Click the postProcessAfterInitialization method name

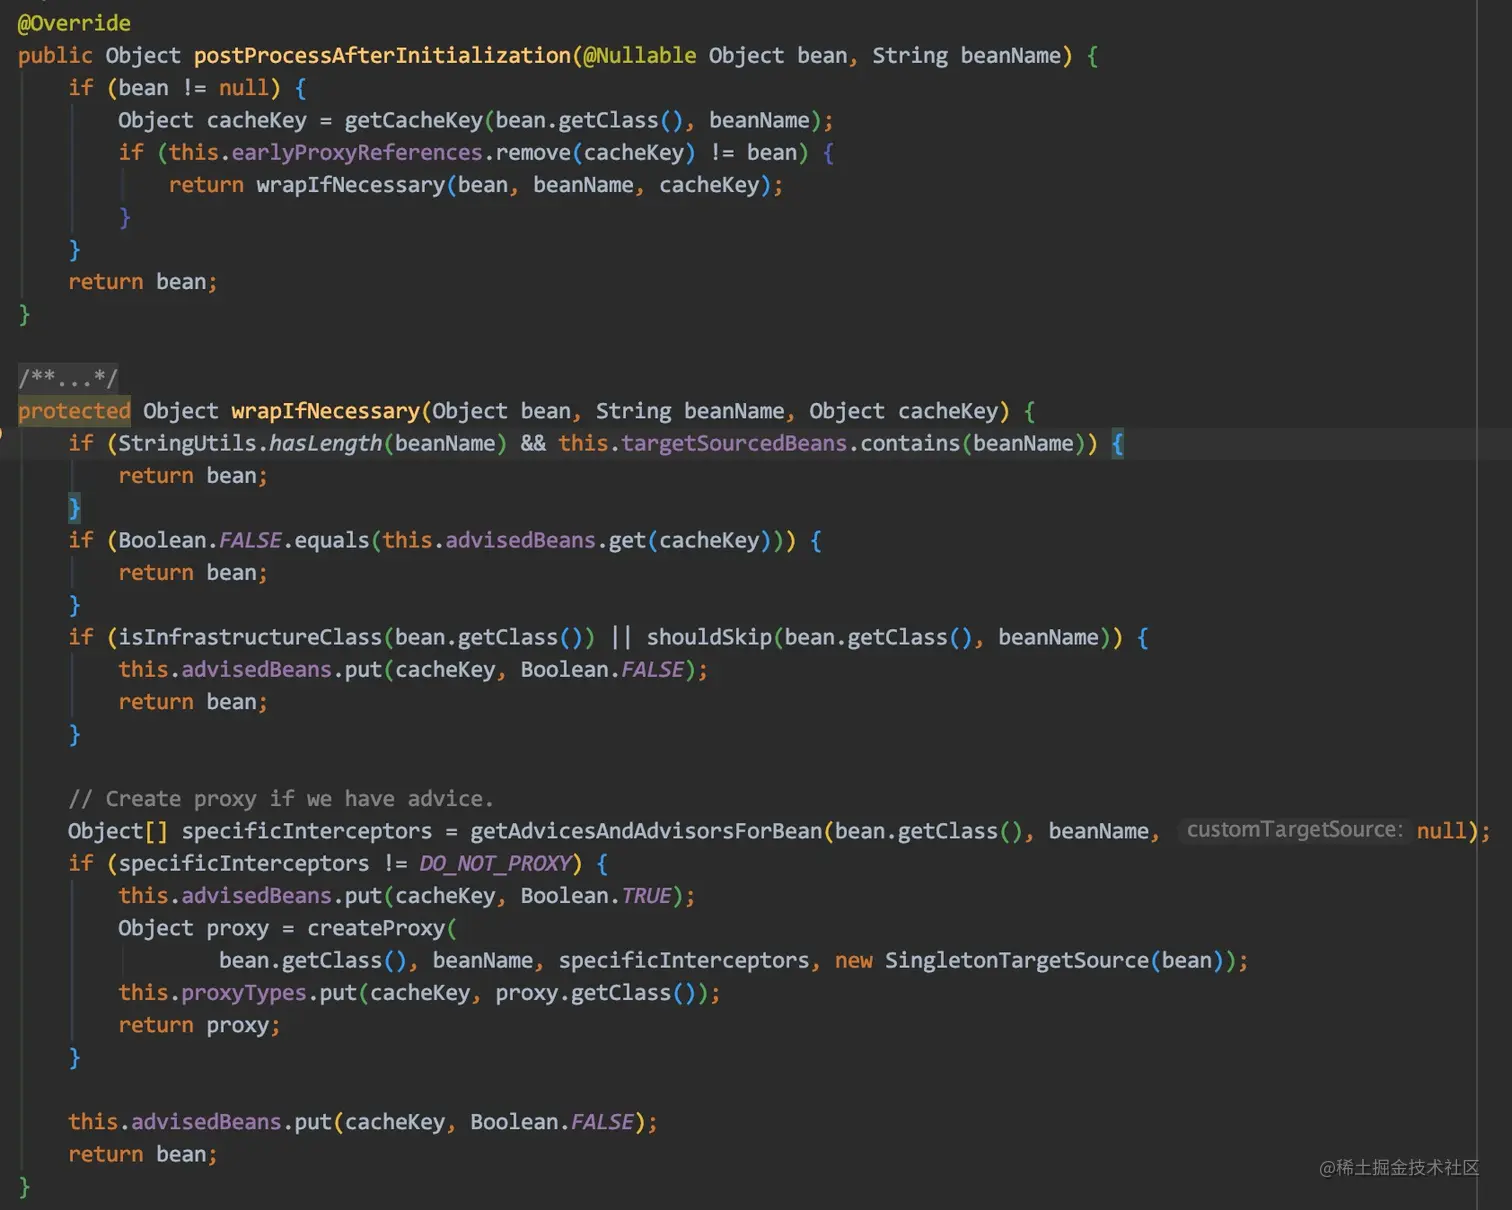(x=381, y=55)
